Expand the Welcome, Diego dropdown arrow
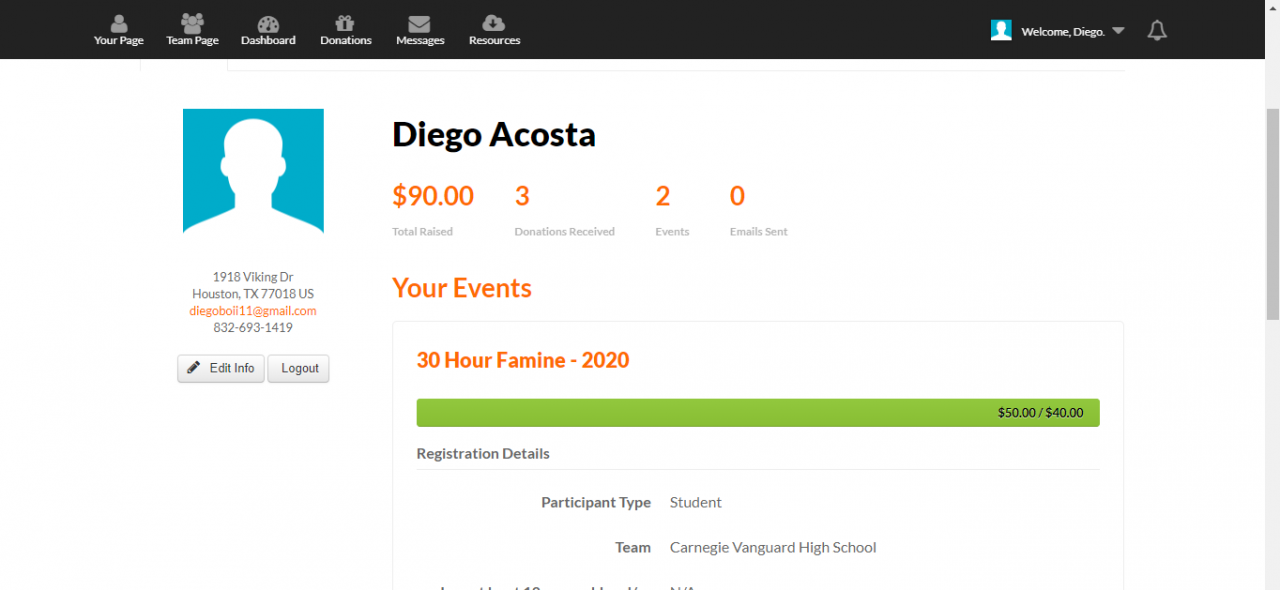This screenshot has height=590, width=1280. [x=1118, y=31]
